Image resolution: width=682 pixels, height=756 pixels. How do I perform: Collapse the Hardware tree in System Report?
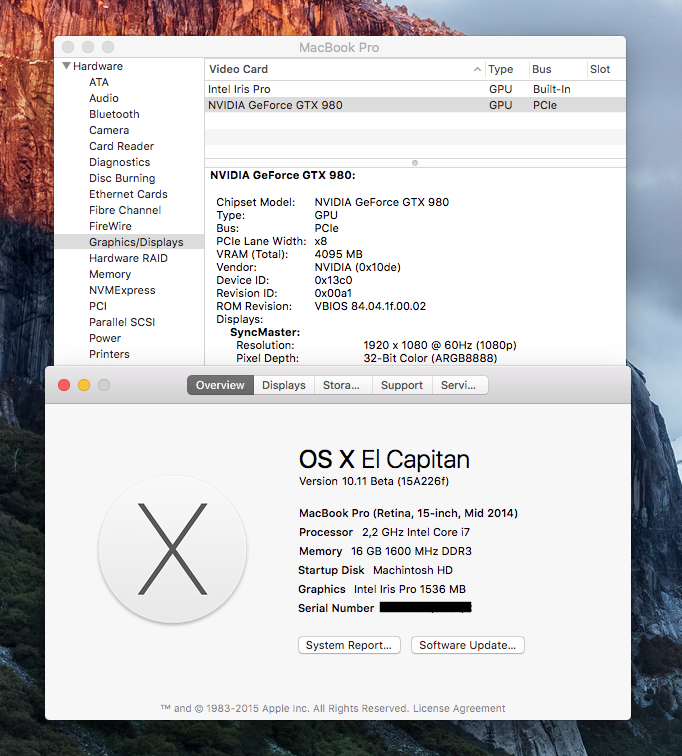(67, 66)
